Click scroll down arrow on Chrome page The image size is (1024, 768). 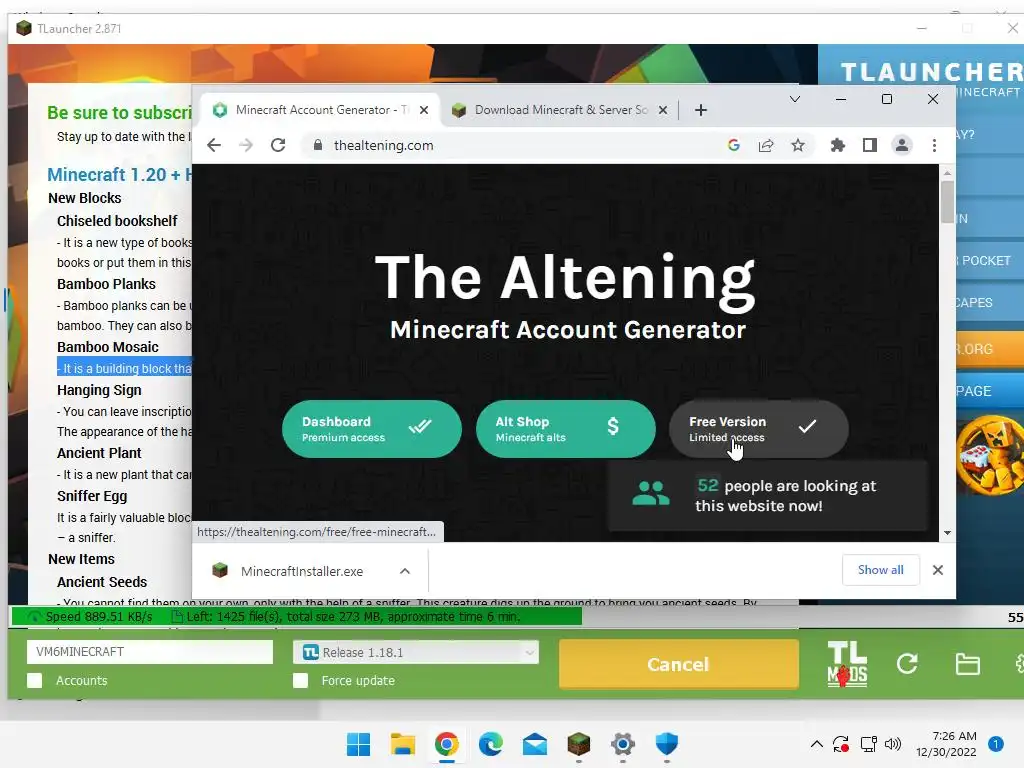click(947, 533)
